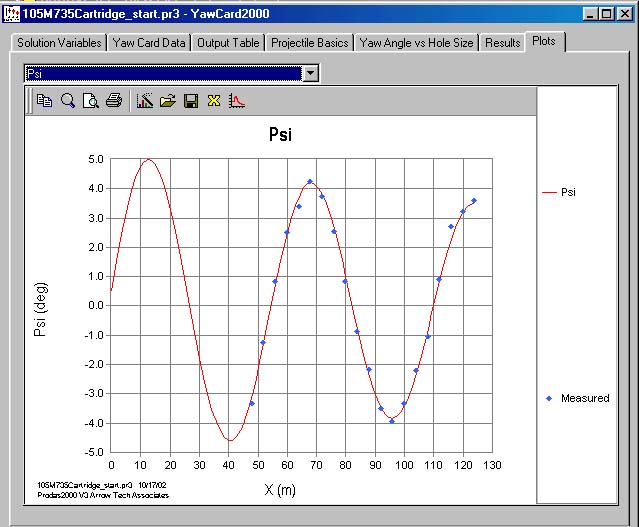Viewport: 639px width, 527px height.
Task: Click the red curve fit icon
Action: (x=237, y=101)
